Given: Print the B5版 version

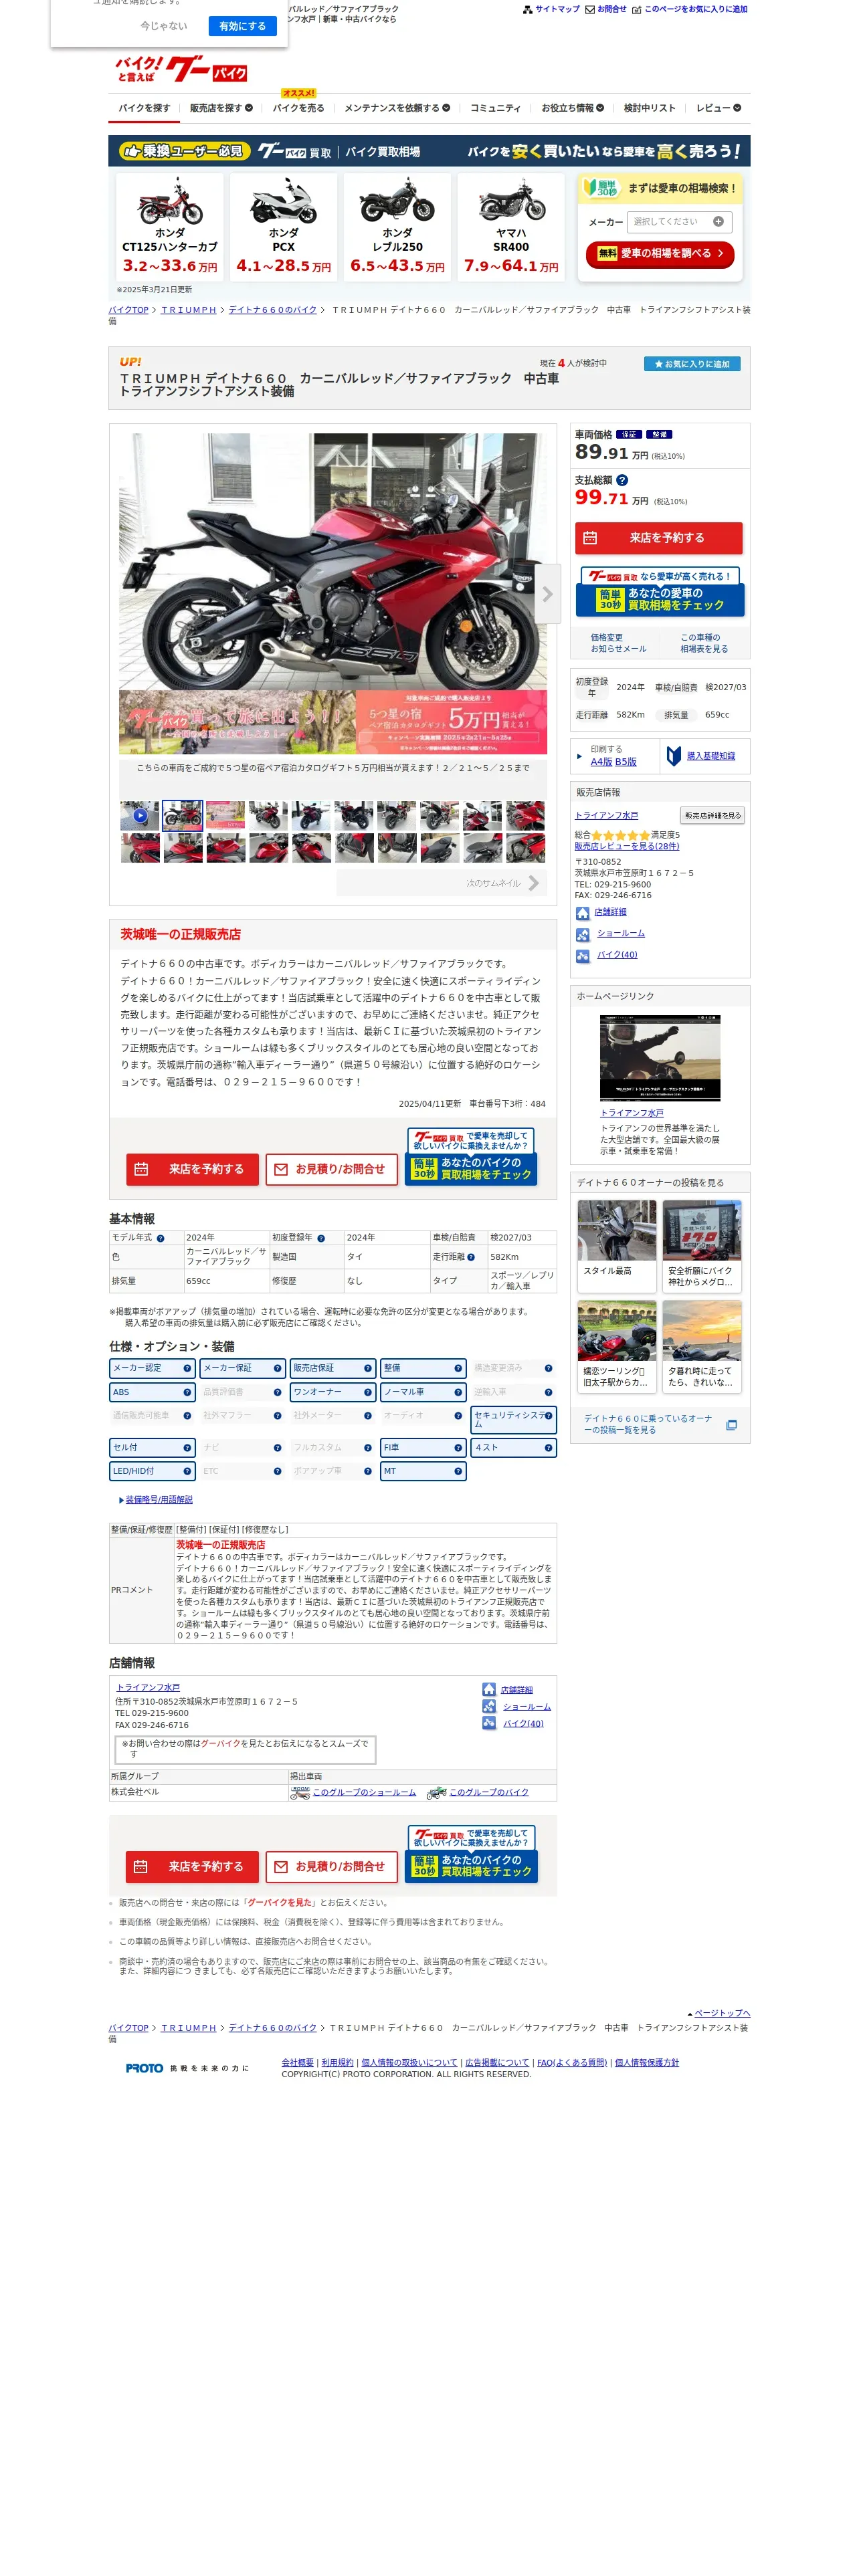Looking at the screenshot, I should click(626, 762).
